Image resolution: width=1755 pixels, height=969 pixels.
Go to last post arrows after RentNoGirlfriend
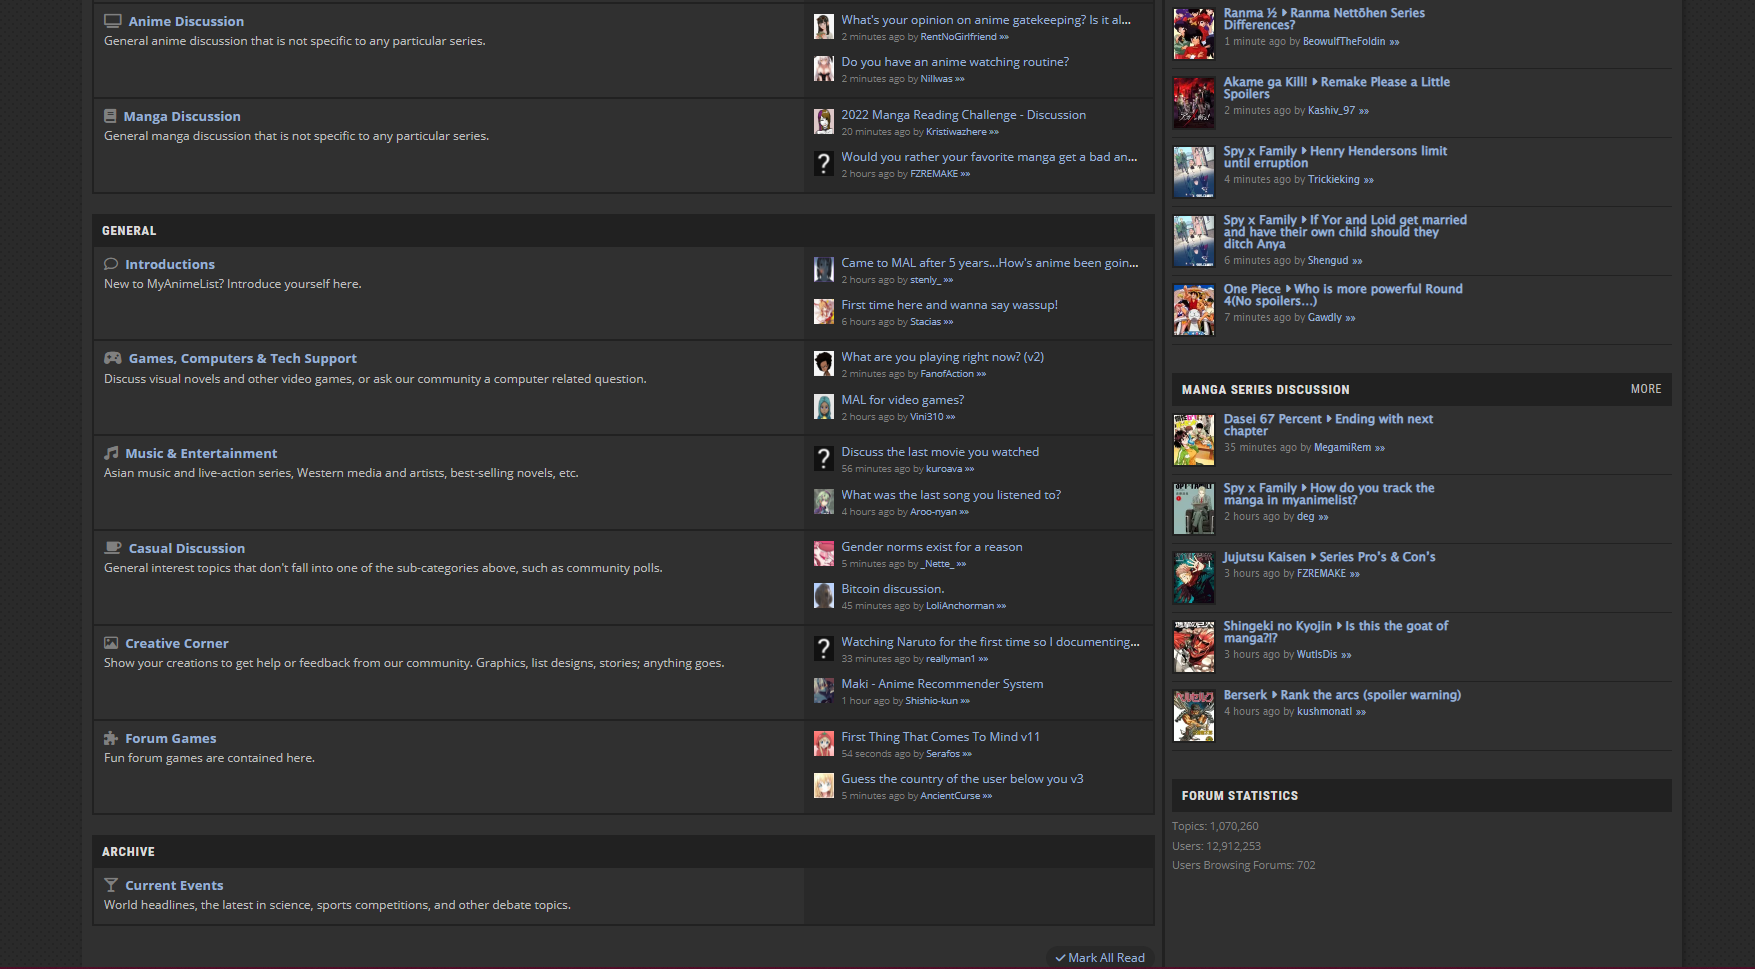click(1004, 37)
